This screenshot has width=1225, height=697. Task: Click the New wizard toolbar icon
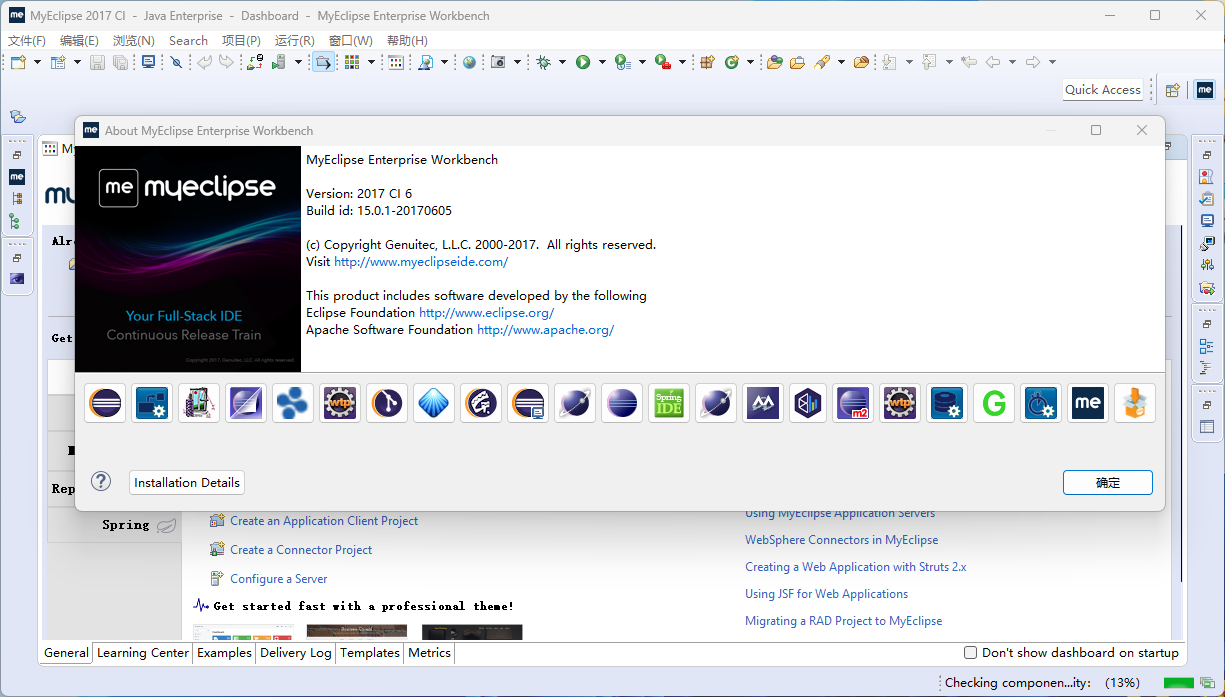click(x=19, y=62)
